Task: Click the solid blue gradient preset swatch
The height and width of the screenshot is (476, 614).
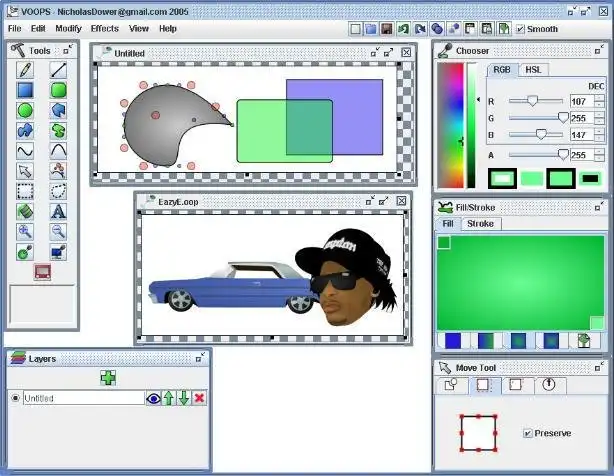Action: click(453, 341)
